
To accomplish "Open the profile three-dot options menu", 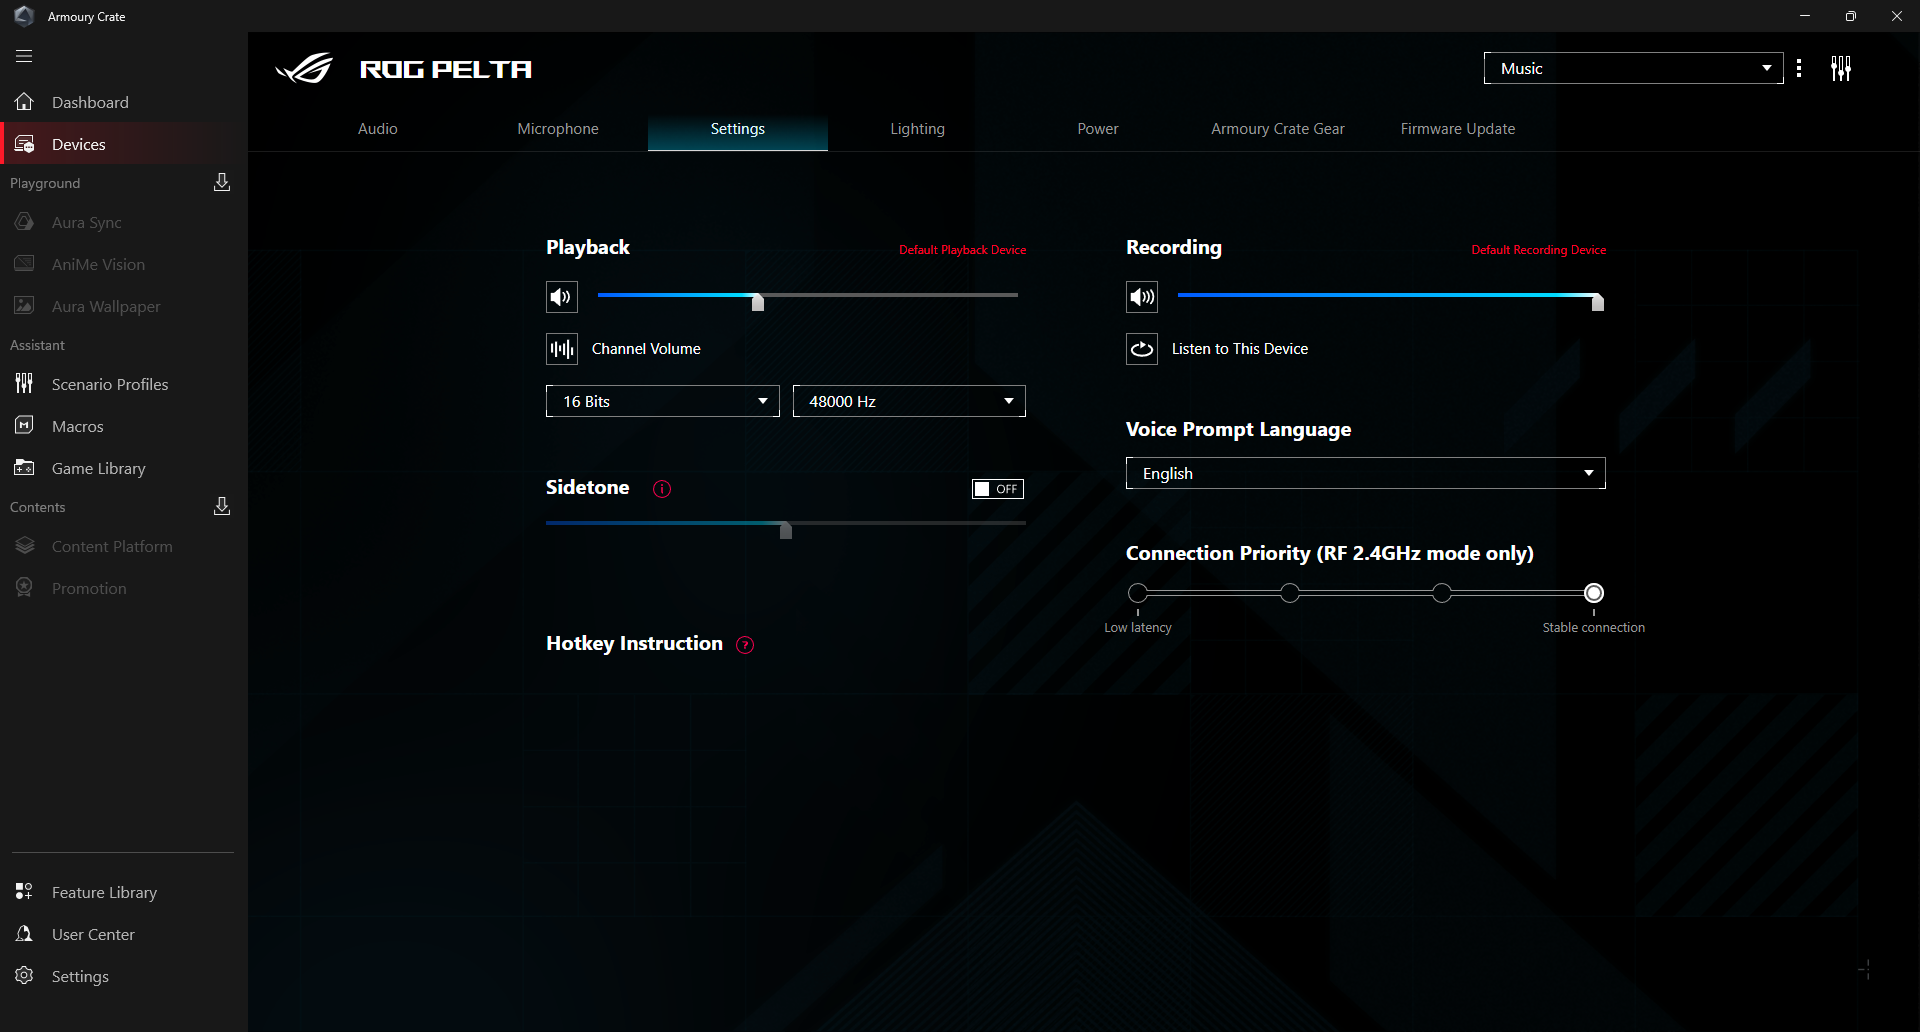I will [x=1799, y=68].
